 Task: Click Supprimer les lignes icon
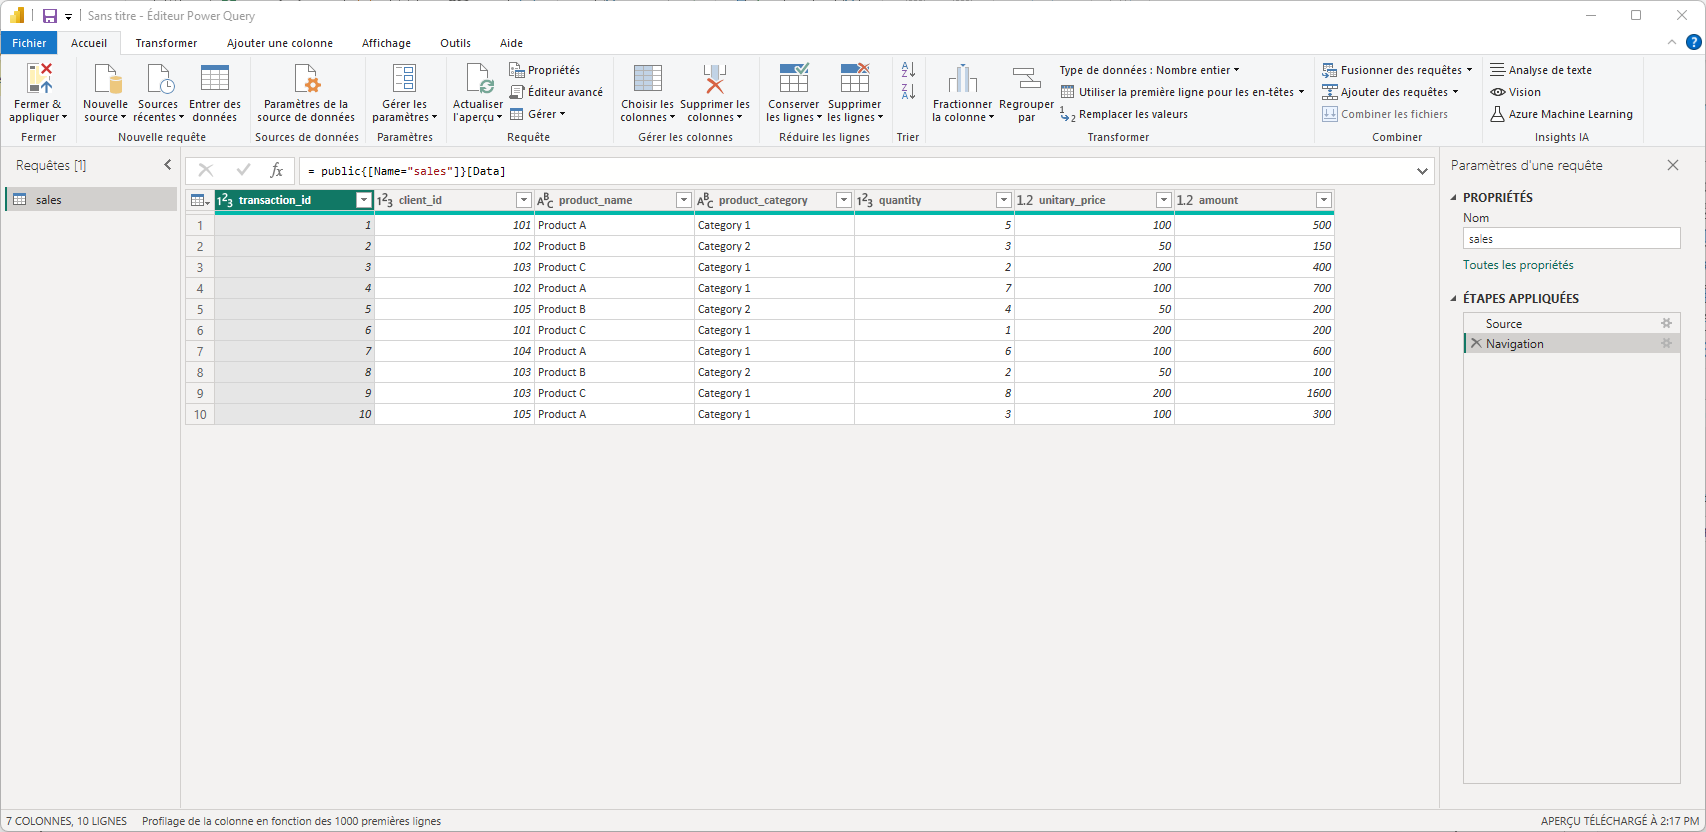tap(855, 78)
